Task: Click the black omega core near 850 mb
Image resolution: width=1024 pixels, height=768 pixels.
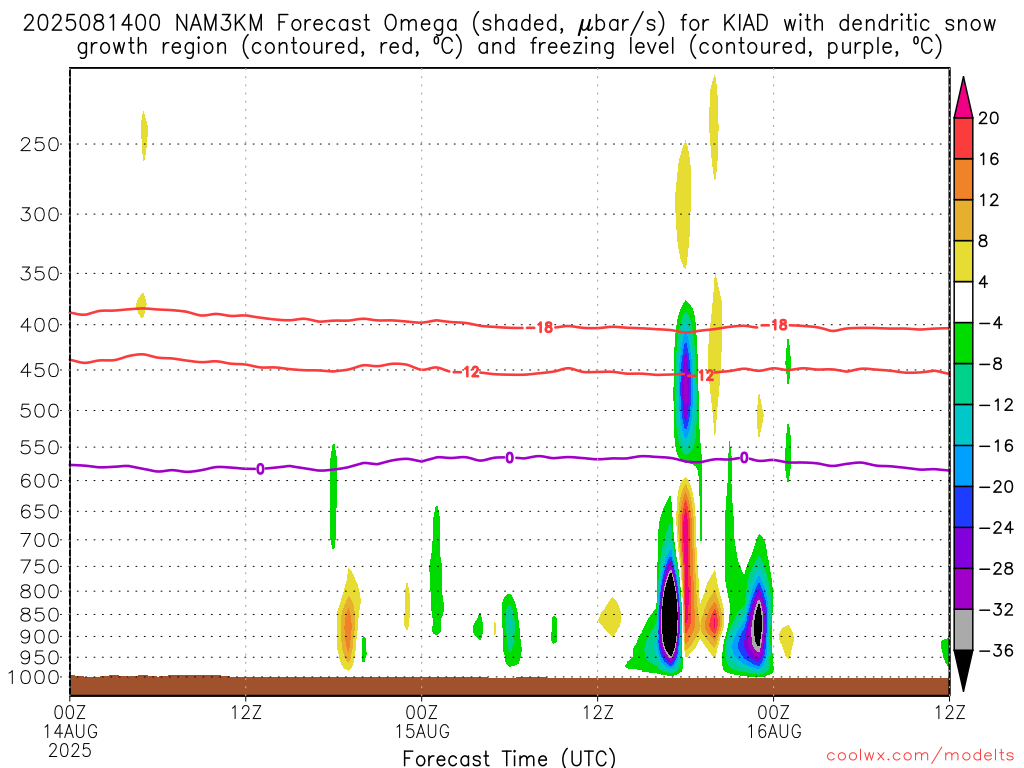Action: point(669,613)
